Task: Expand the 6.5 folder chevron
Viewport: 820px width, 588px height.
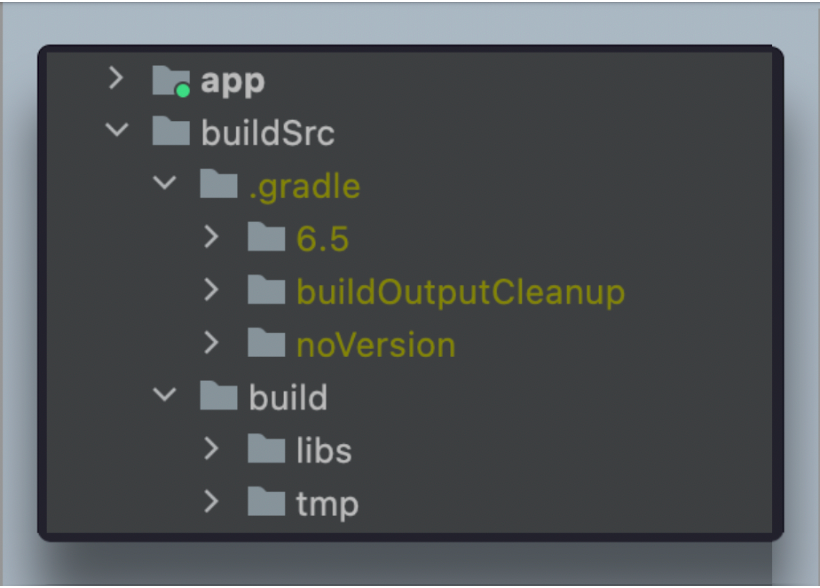Action: (211, 237)
